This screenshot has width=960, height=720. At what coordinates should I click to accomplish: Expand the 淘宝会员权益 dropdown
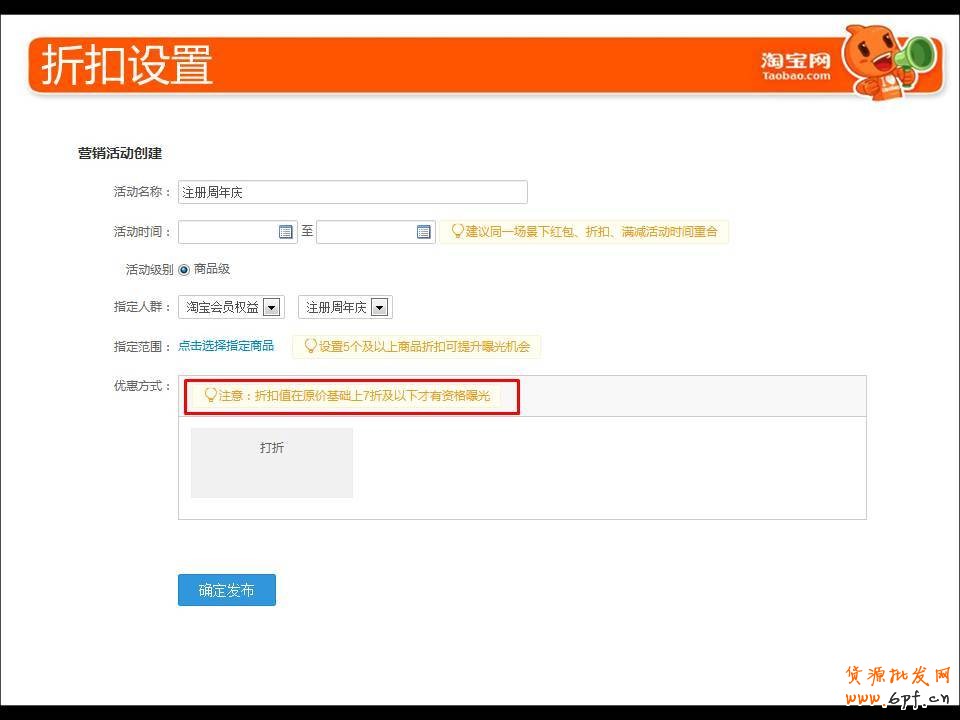click(272, 308)
